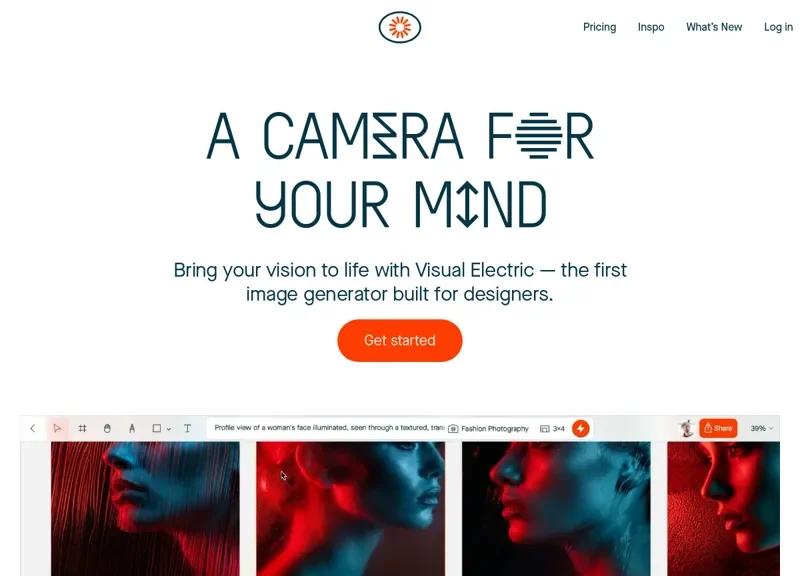
Task: Open the 3×4 aspect ratio selector
Action: pos(553,429)
